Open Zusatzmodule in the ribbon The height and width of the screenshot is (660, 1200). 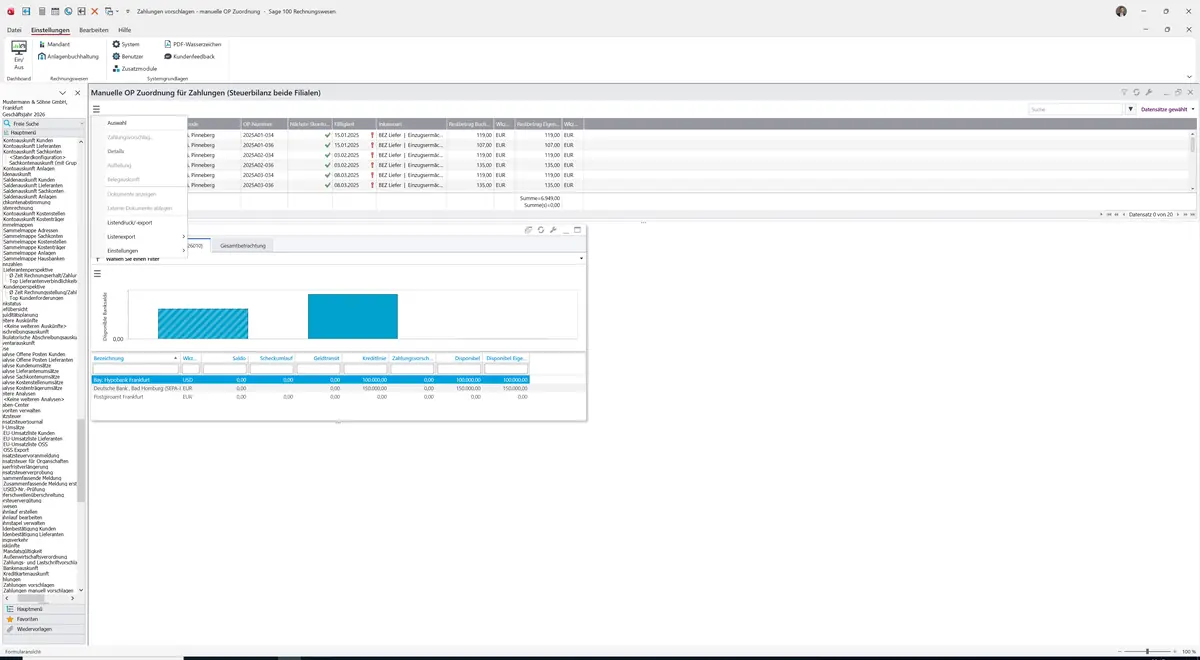tap(135, 68)
